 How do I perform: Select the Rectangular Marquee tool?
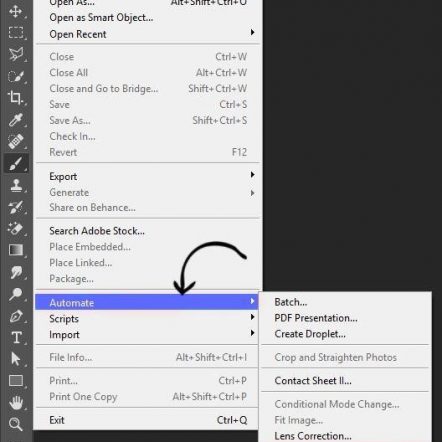click(16, 33)
